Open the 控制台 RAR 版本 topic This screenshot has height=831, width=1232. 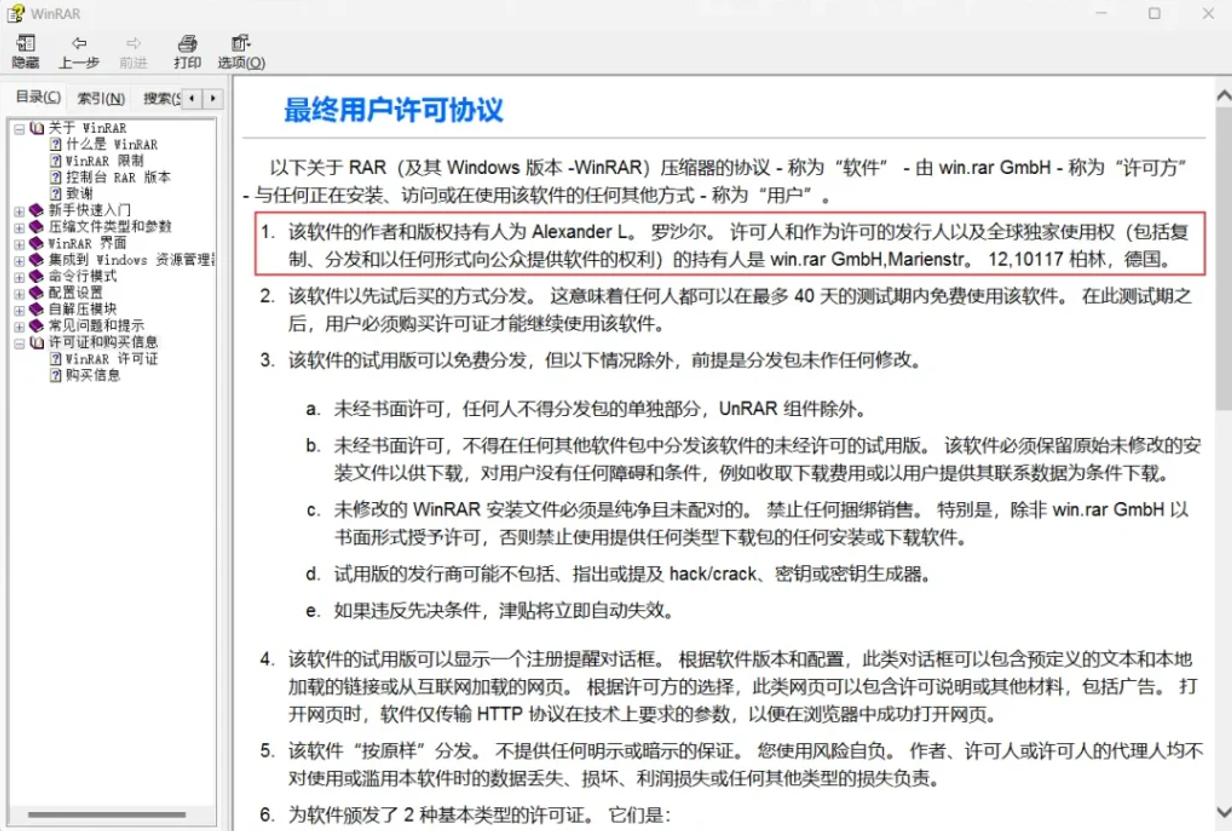pyautogui.click(x=118, y=177)
